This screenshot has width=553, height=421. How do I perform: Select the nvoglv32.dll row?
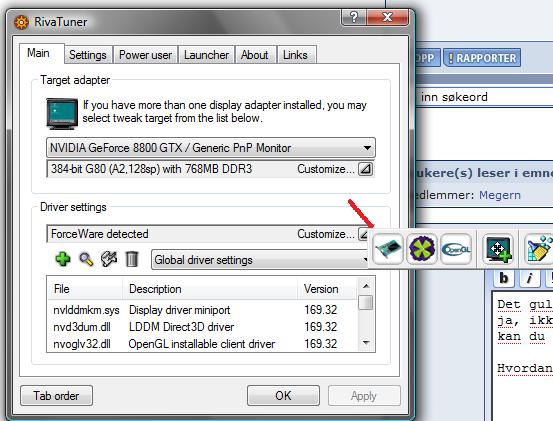pyautogui.click(x=203, y=344)
